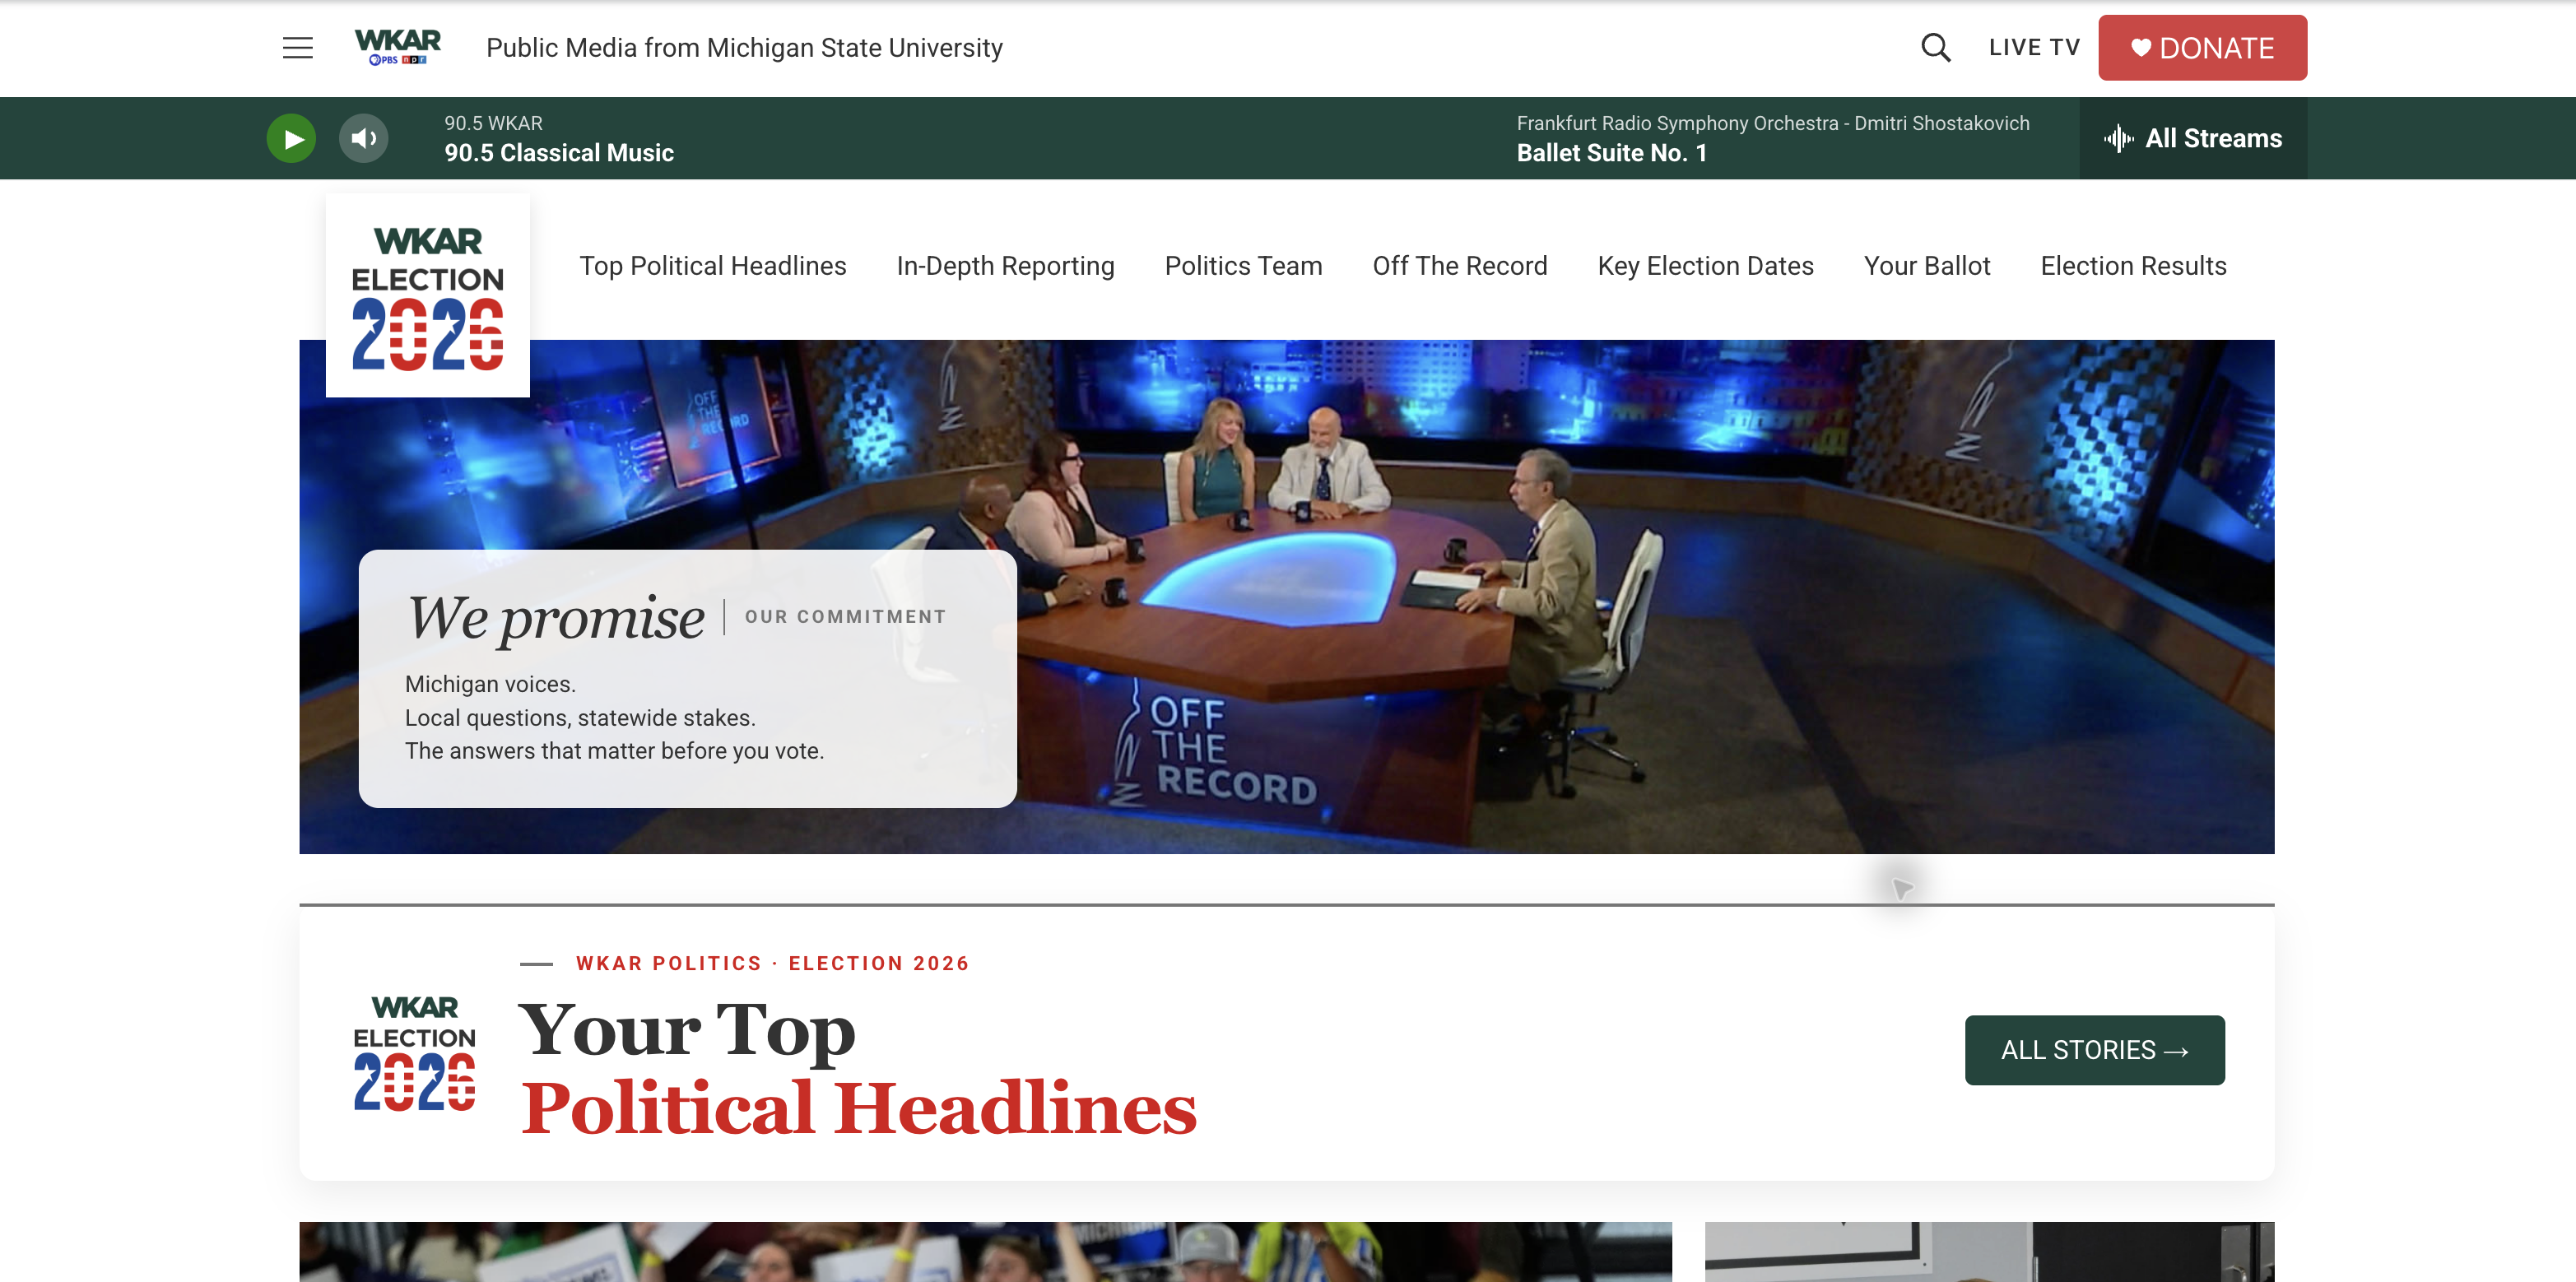Click the ALL STORIES button
Screen dimensions: 2576x1282
coord(2094,1050)
